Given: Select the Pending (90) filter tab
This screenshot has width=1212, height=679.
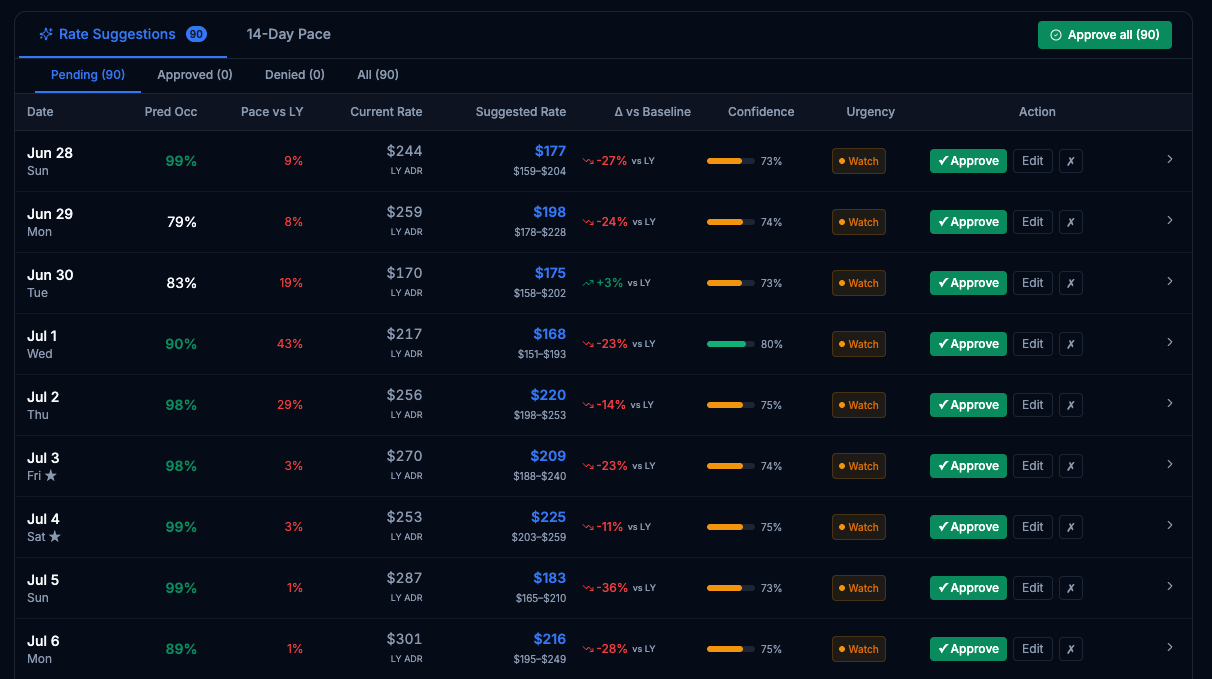Looking at the screenshot, I should [x=88, y=75].
